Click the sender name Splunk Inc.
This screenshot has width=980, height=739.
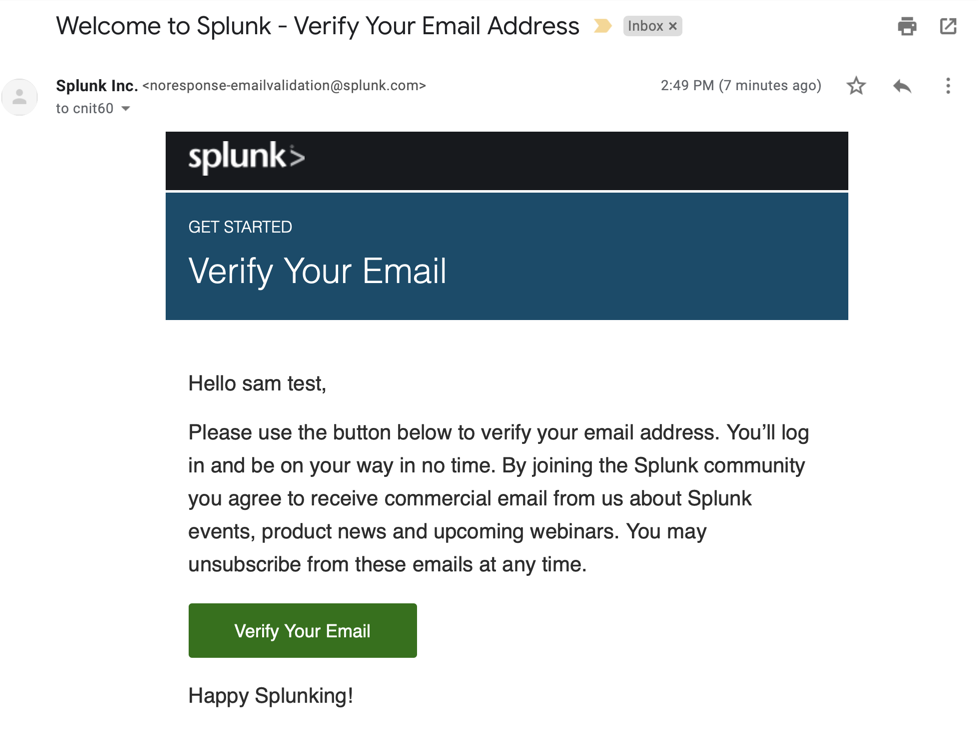(97, 86)
